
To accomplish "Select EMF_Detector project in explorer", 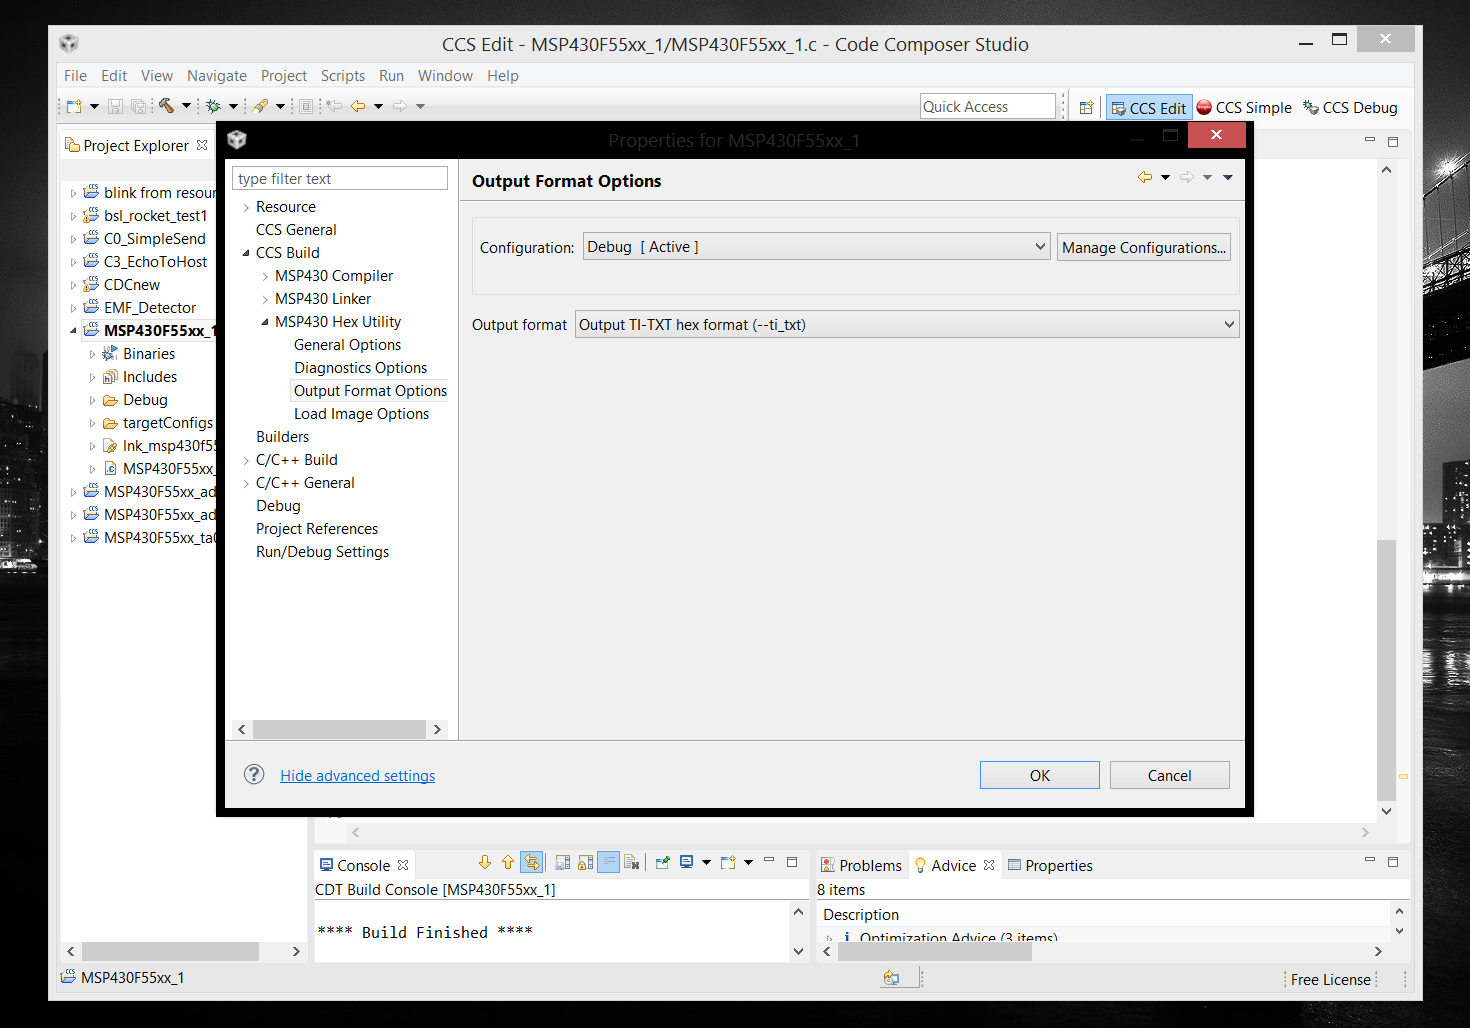I will click(149, 308).
